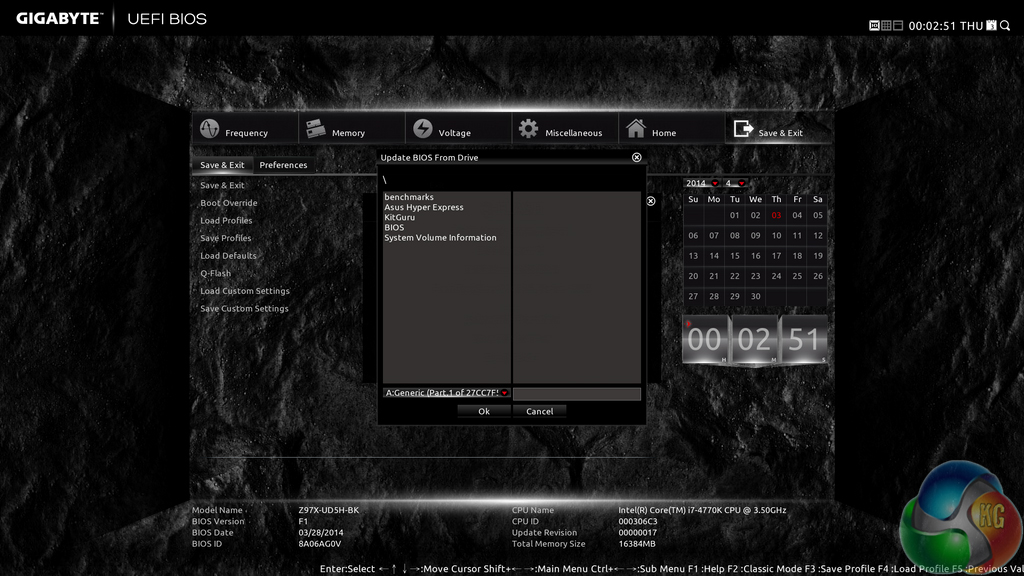Click the grid view mode icon

tap(886, 25)
